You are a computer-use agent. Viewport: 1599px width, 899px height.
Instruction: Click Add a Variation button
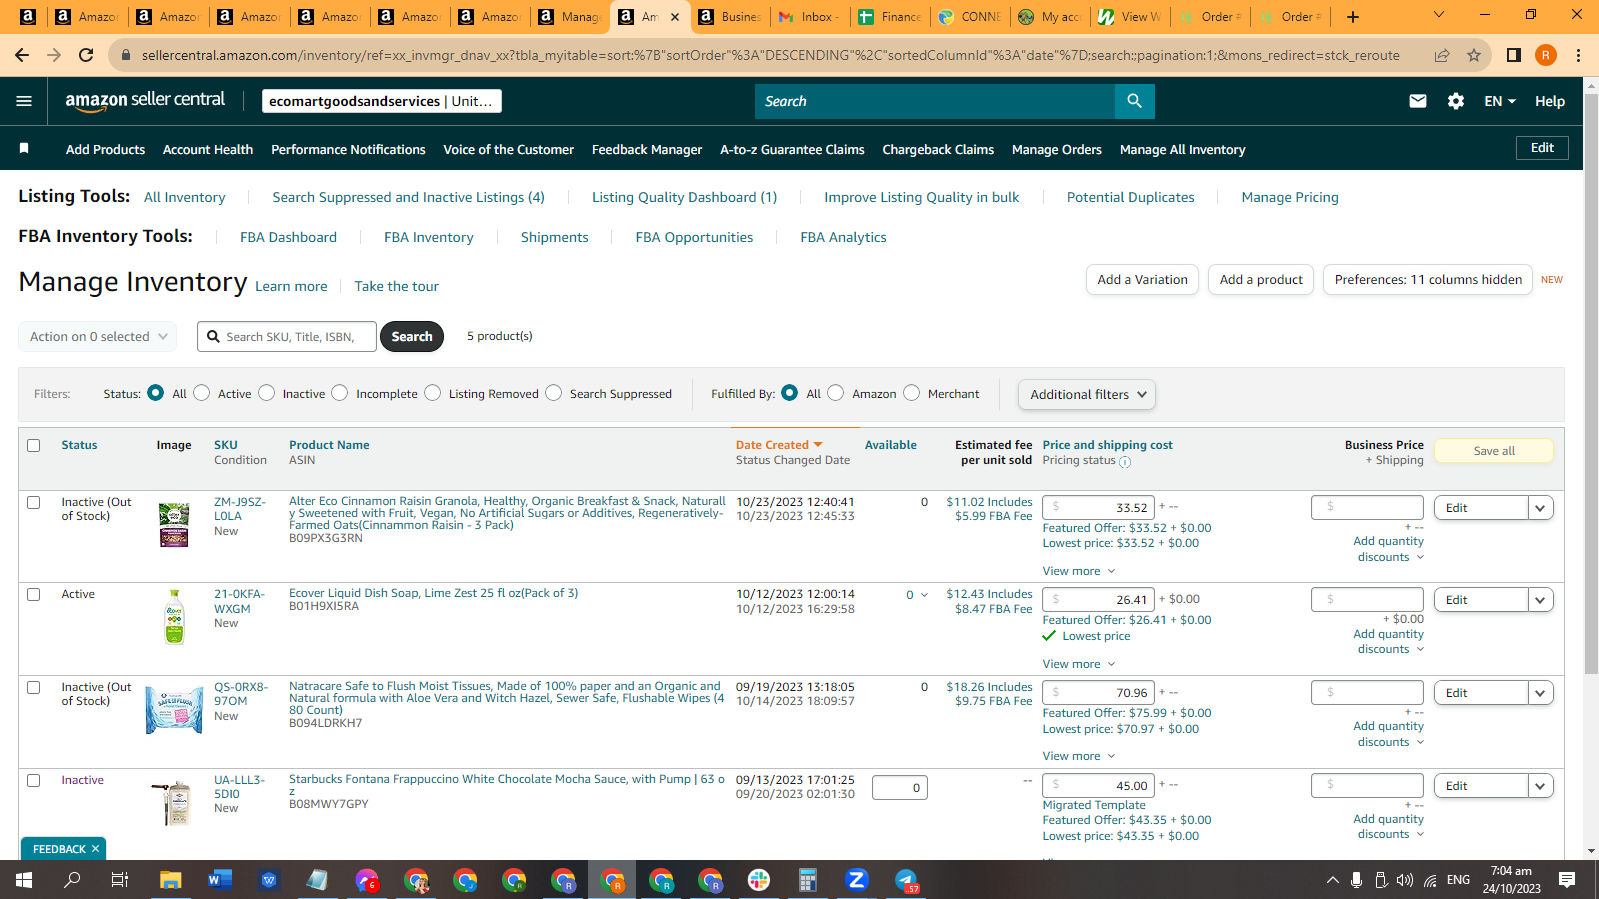1142,280
